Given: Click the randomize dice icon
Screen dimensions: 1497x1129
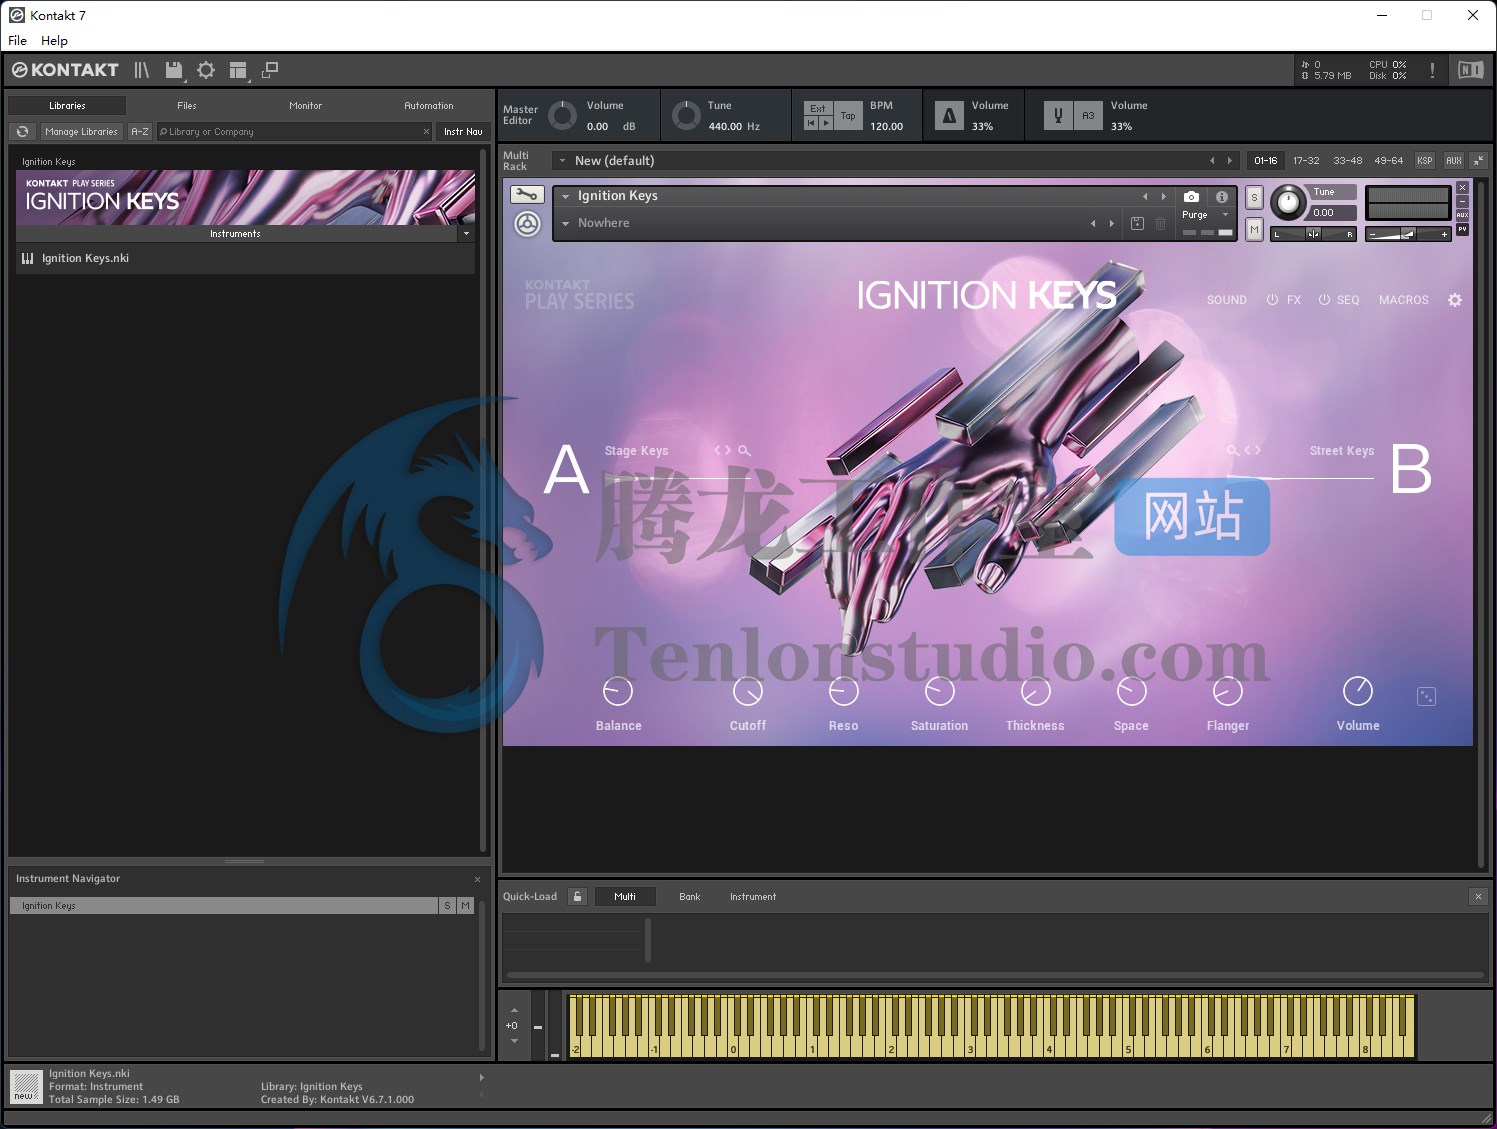Looking at the screenshot, I should [1427, 696].
